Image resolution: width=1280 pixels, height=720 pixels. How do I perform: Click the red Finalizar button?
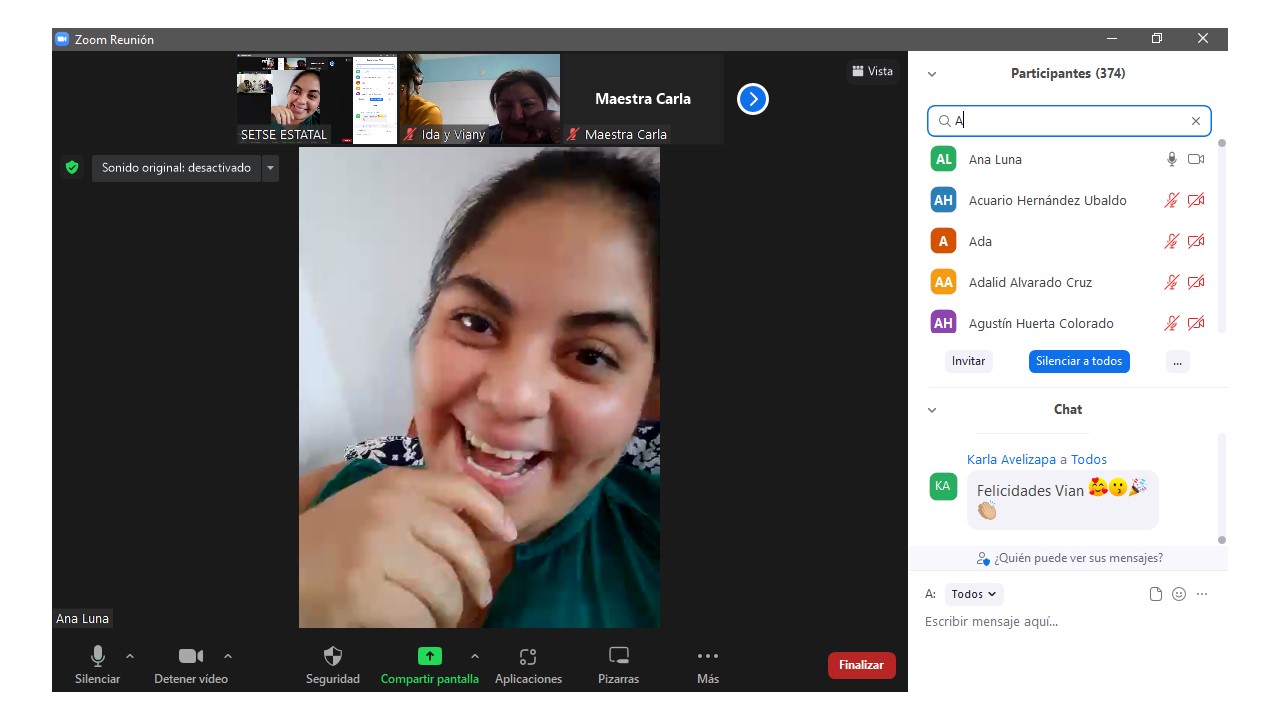tap(861, 665)
